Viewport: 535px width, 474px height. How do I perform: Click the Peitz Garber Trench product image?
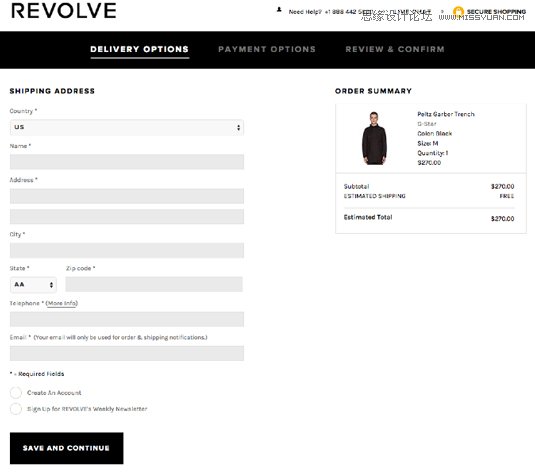374,138
